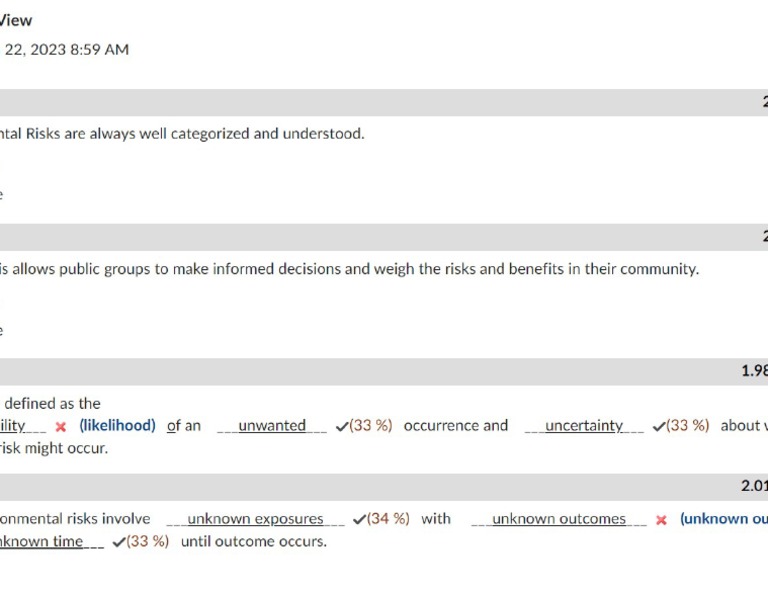Click the View heading at the top

click(16, 20)
